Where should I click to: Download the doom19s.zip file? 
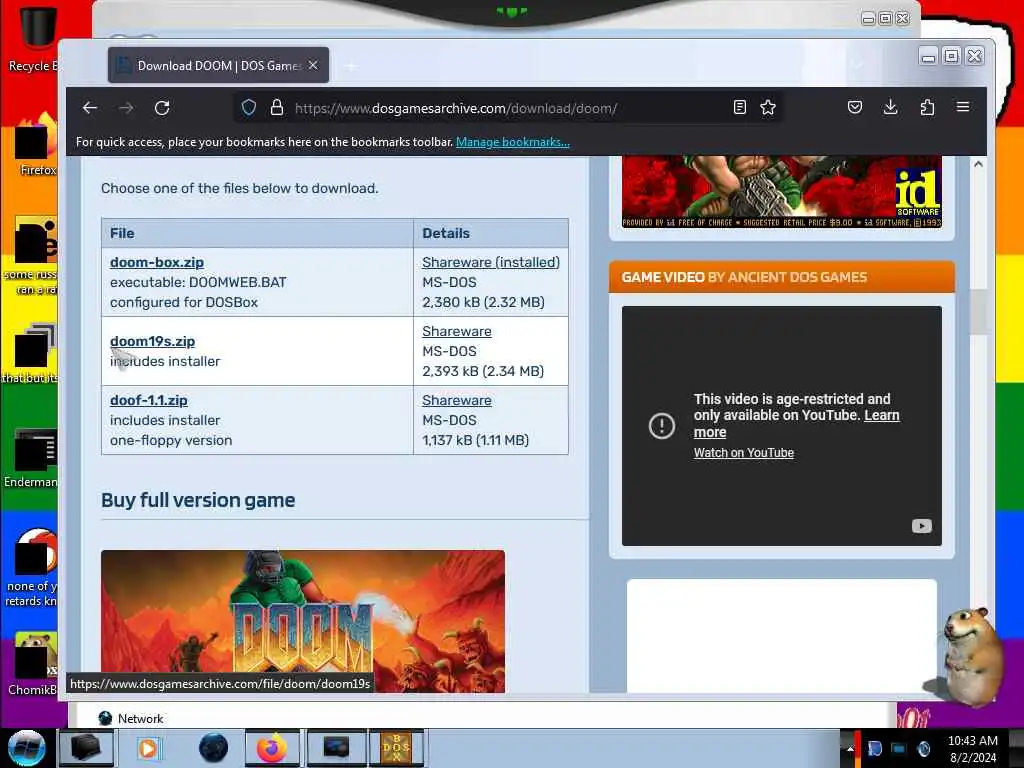click(x=152, y=341)
